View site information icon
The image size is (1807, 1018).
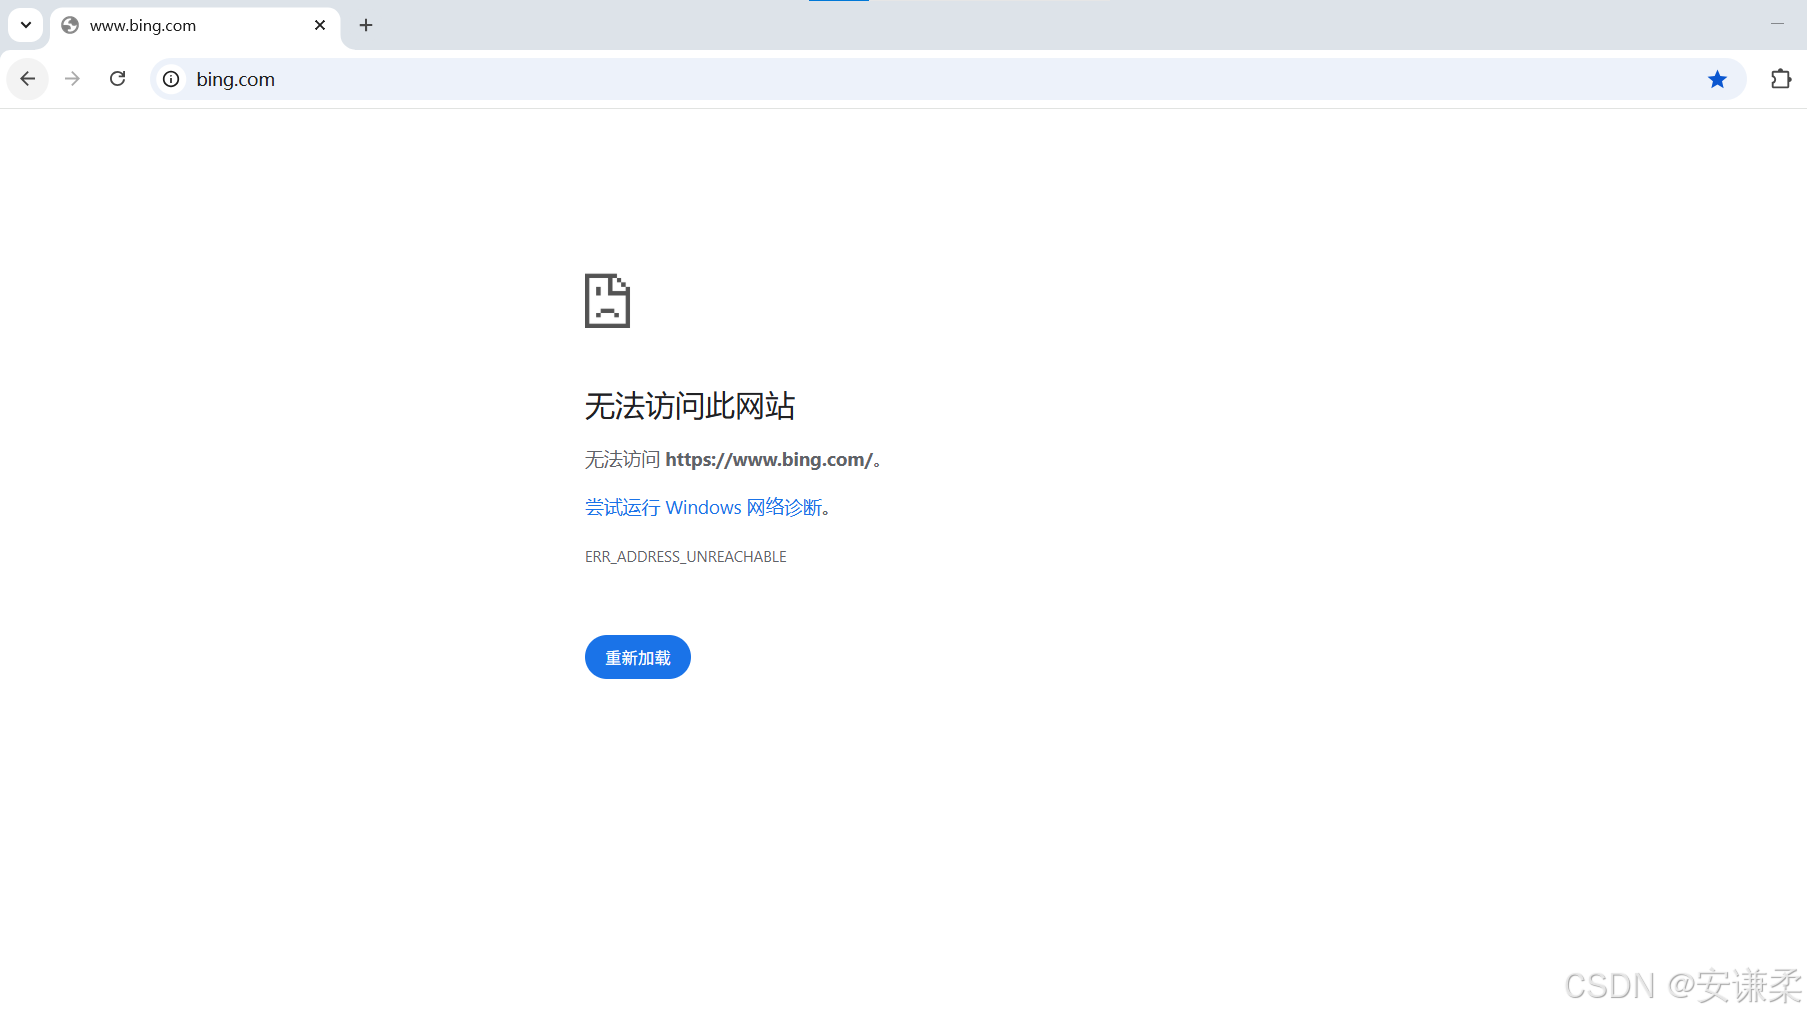coord(172,79)
